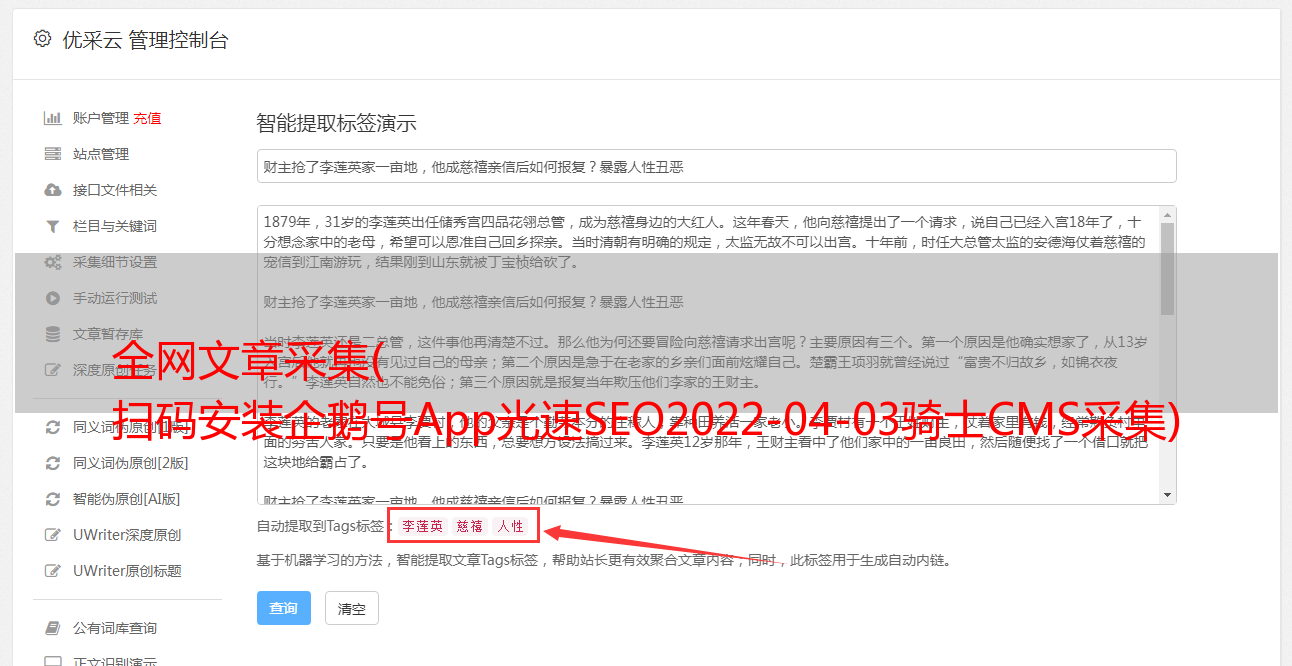Click the book icon for 公有词库查询

[x=53, y=628]
